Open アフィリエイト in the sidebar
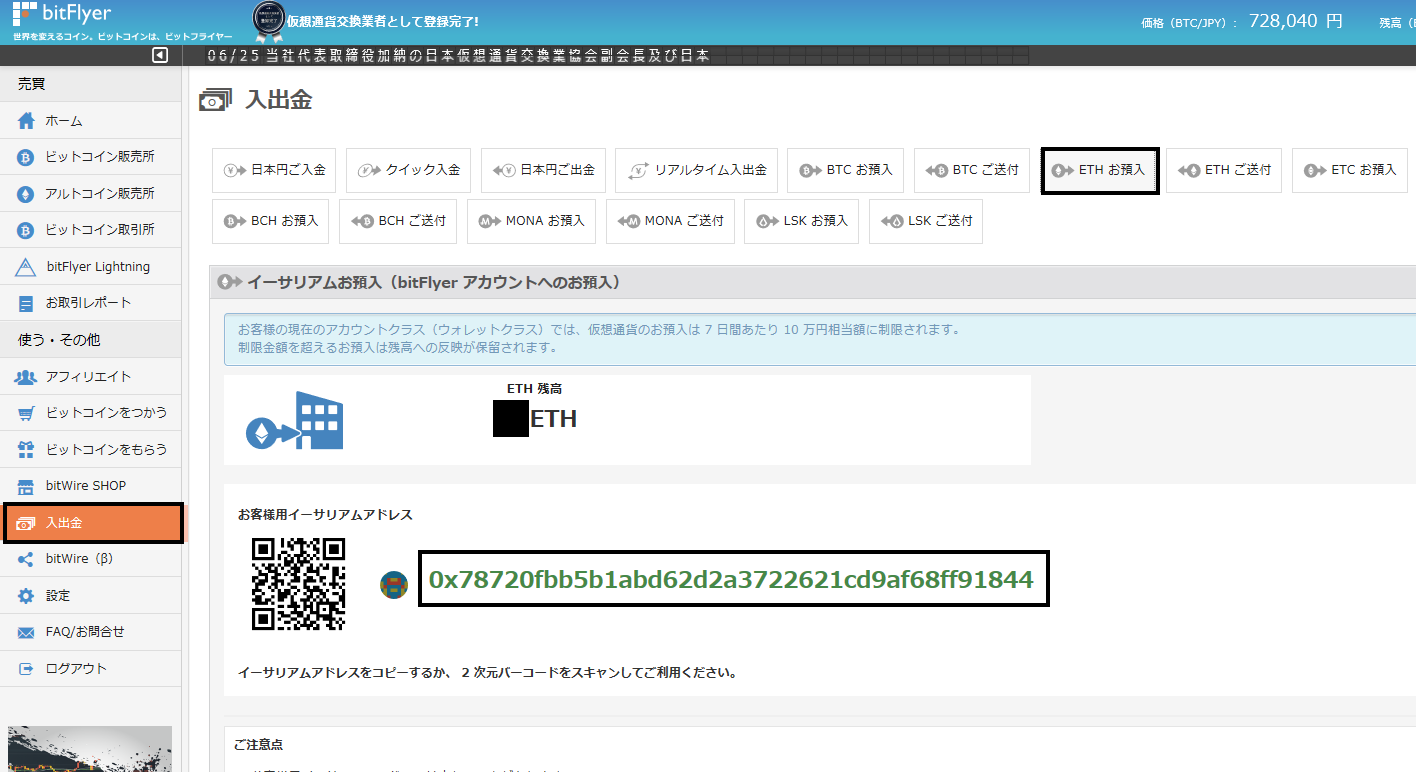This screenshot has width=1416, height=772. click(x=91, y=376)
